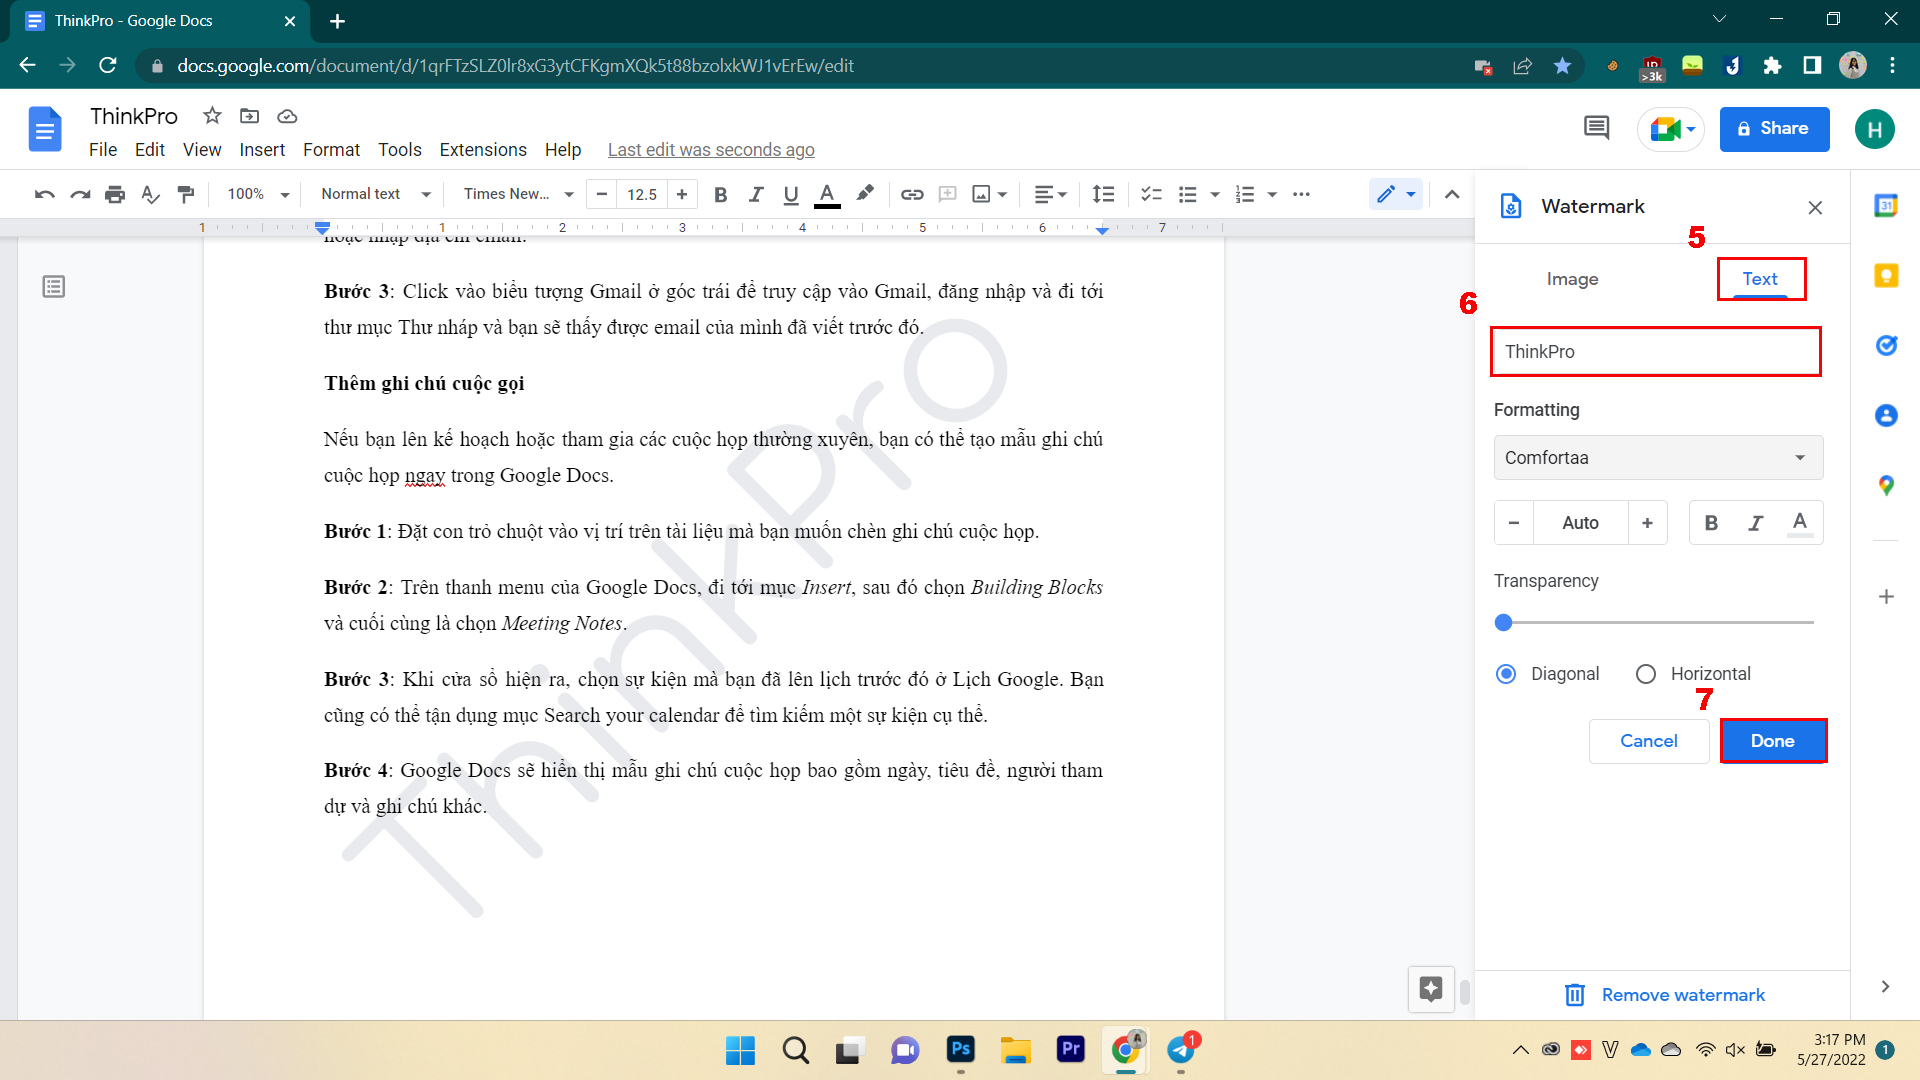Decrease watermark font size
The width and height of the screenshot is (1920, 1080).
[x=1514, y=523]
